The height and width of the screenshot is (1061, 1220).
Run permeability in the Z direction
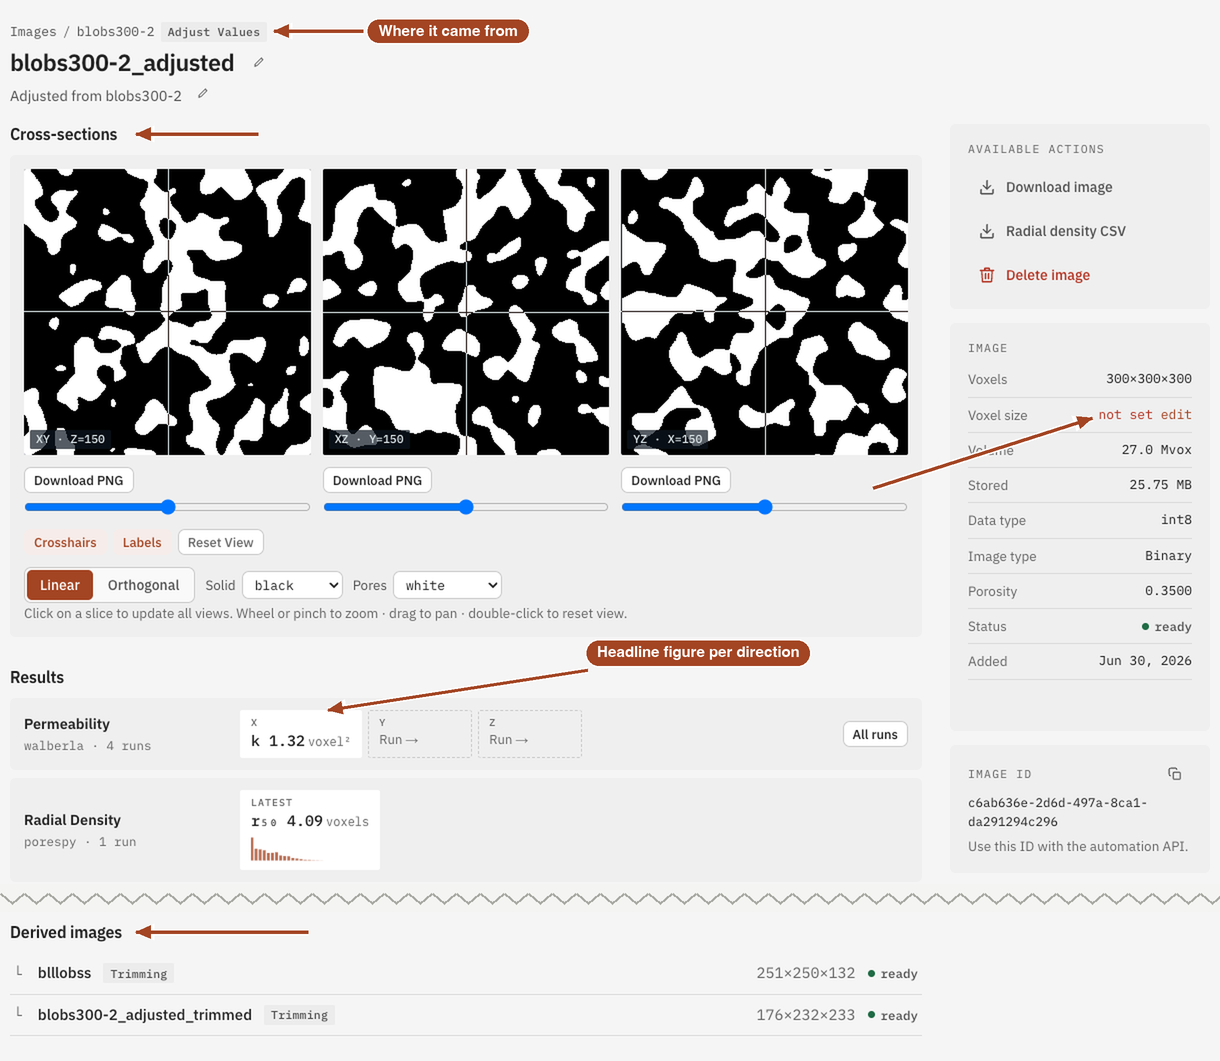pos(530,734)
